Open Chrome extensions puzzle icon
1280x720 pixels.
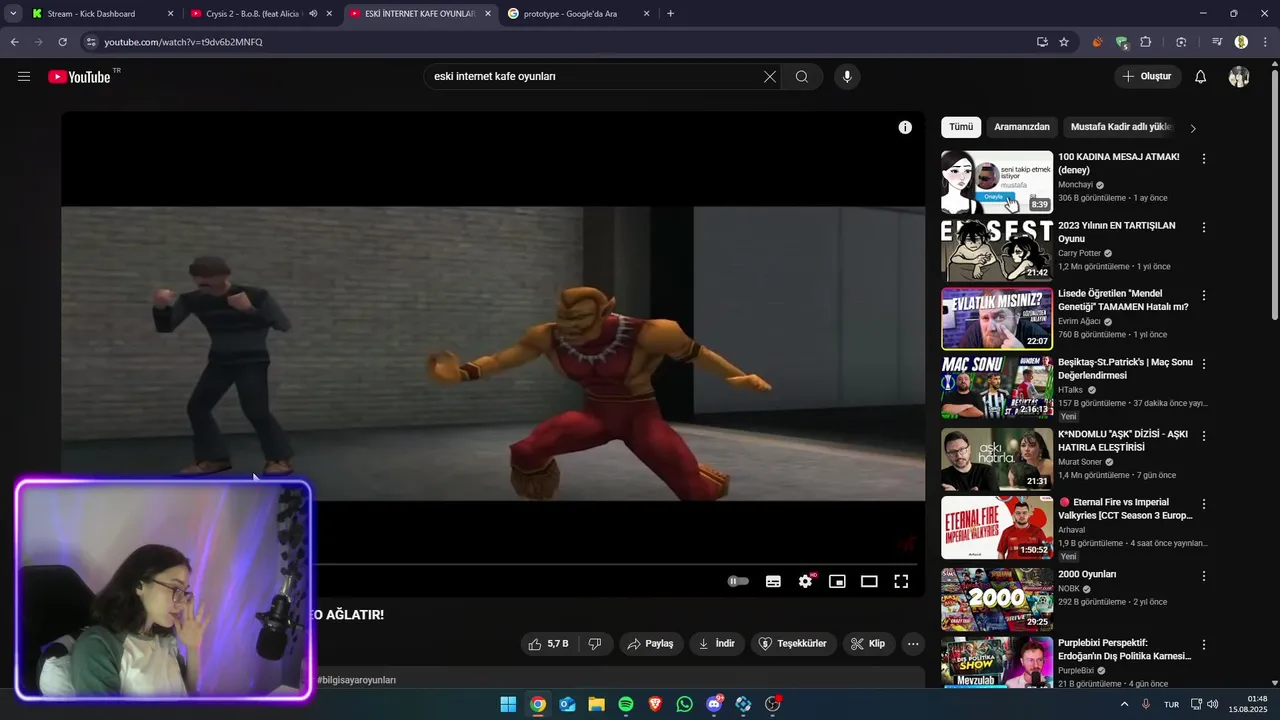(x=1146, y=42)
